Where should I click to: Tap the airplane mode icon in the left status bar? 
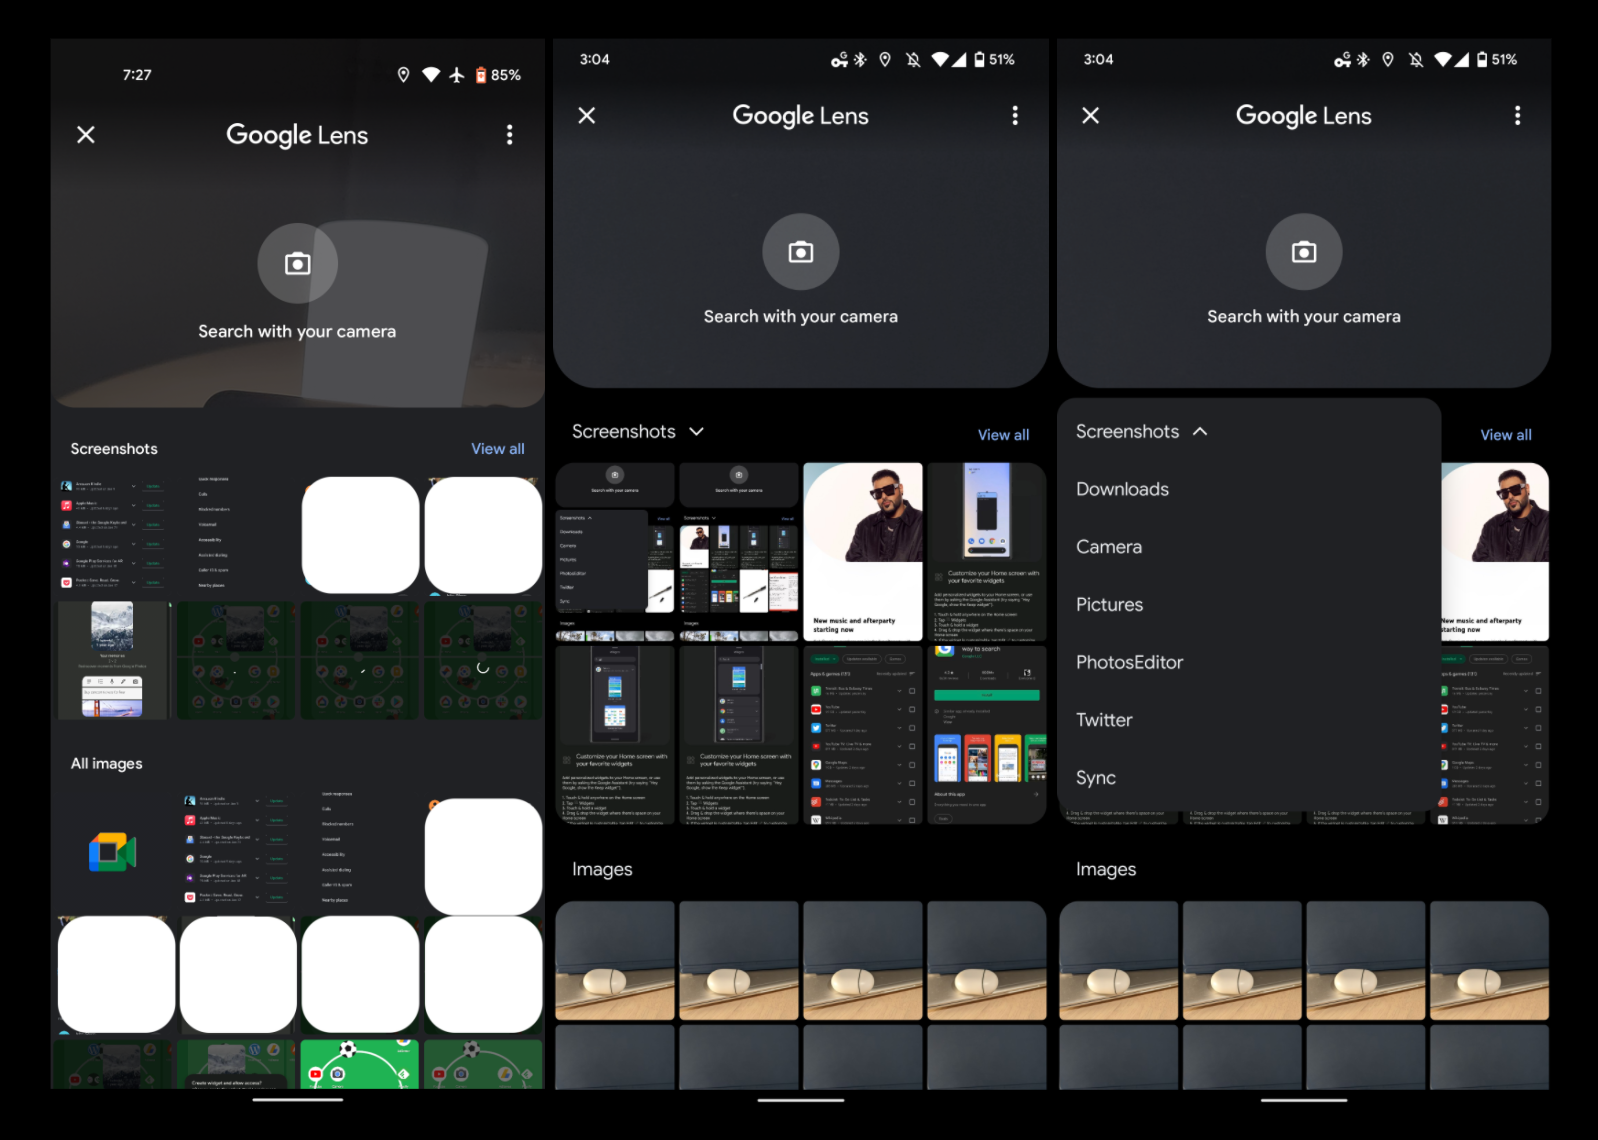coord(457,75)
